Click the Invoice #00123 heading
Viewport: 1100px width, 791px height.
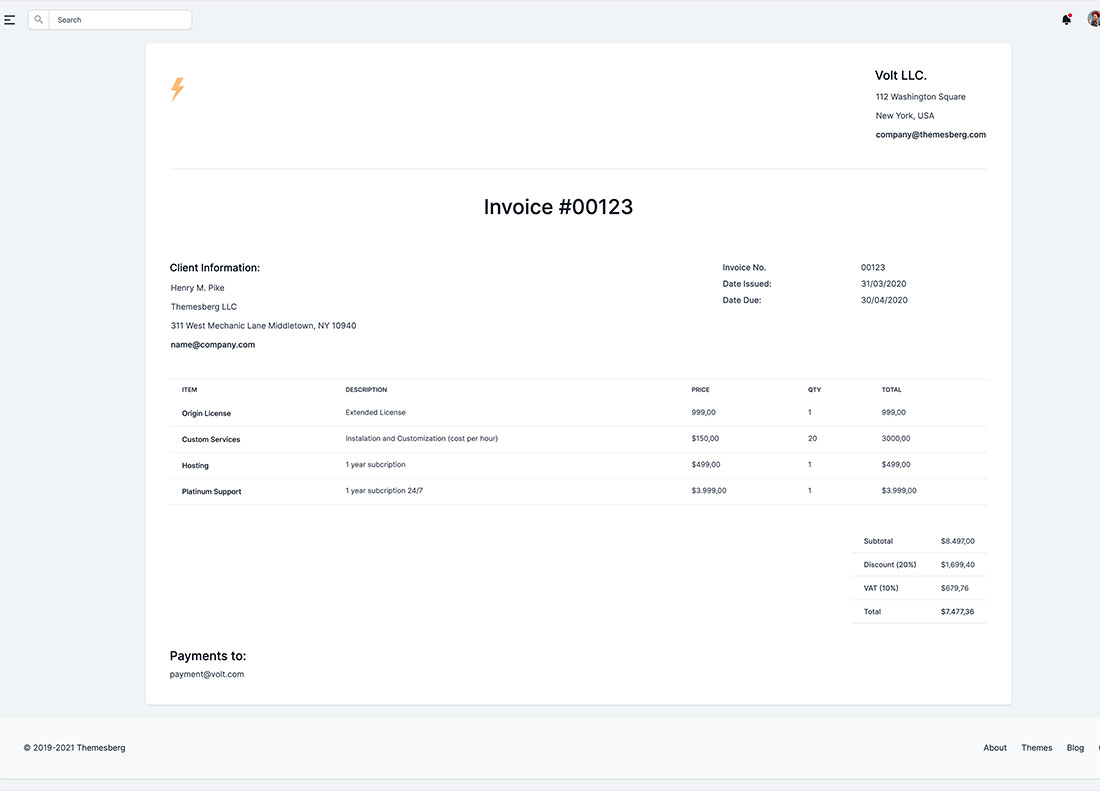tap(559, 206)
